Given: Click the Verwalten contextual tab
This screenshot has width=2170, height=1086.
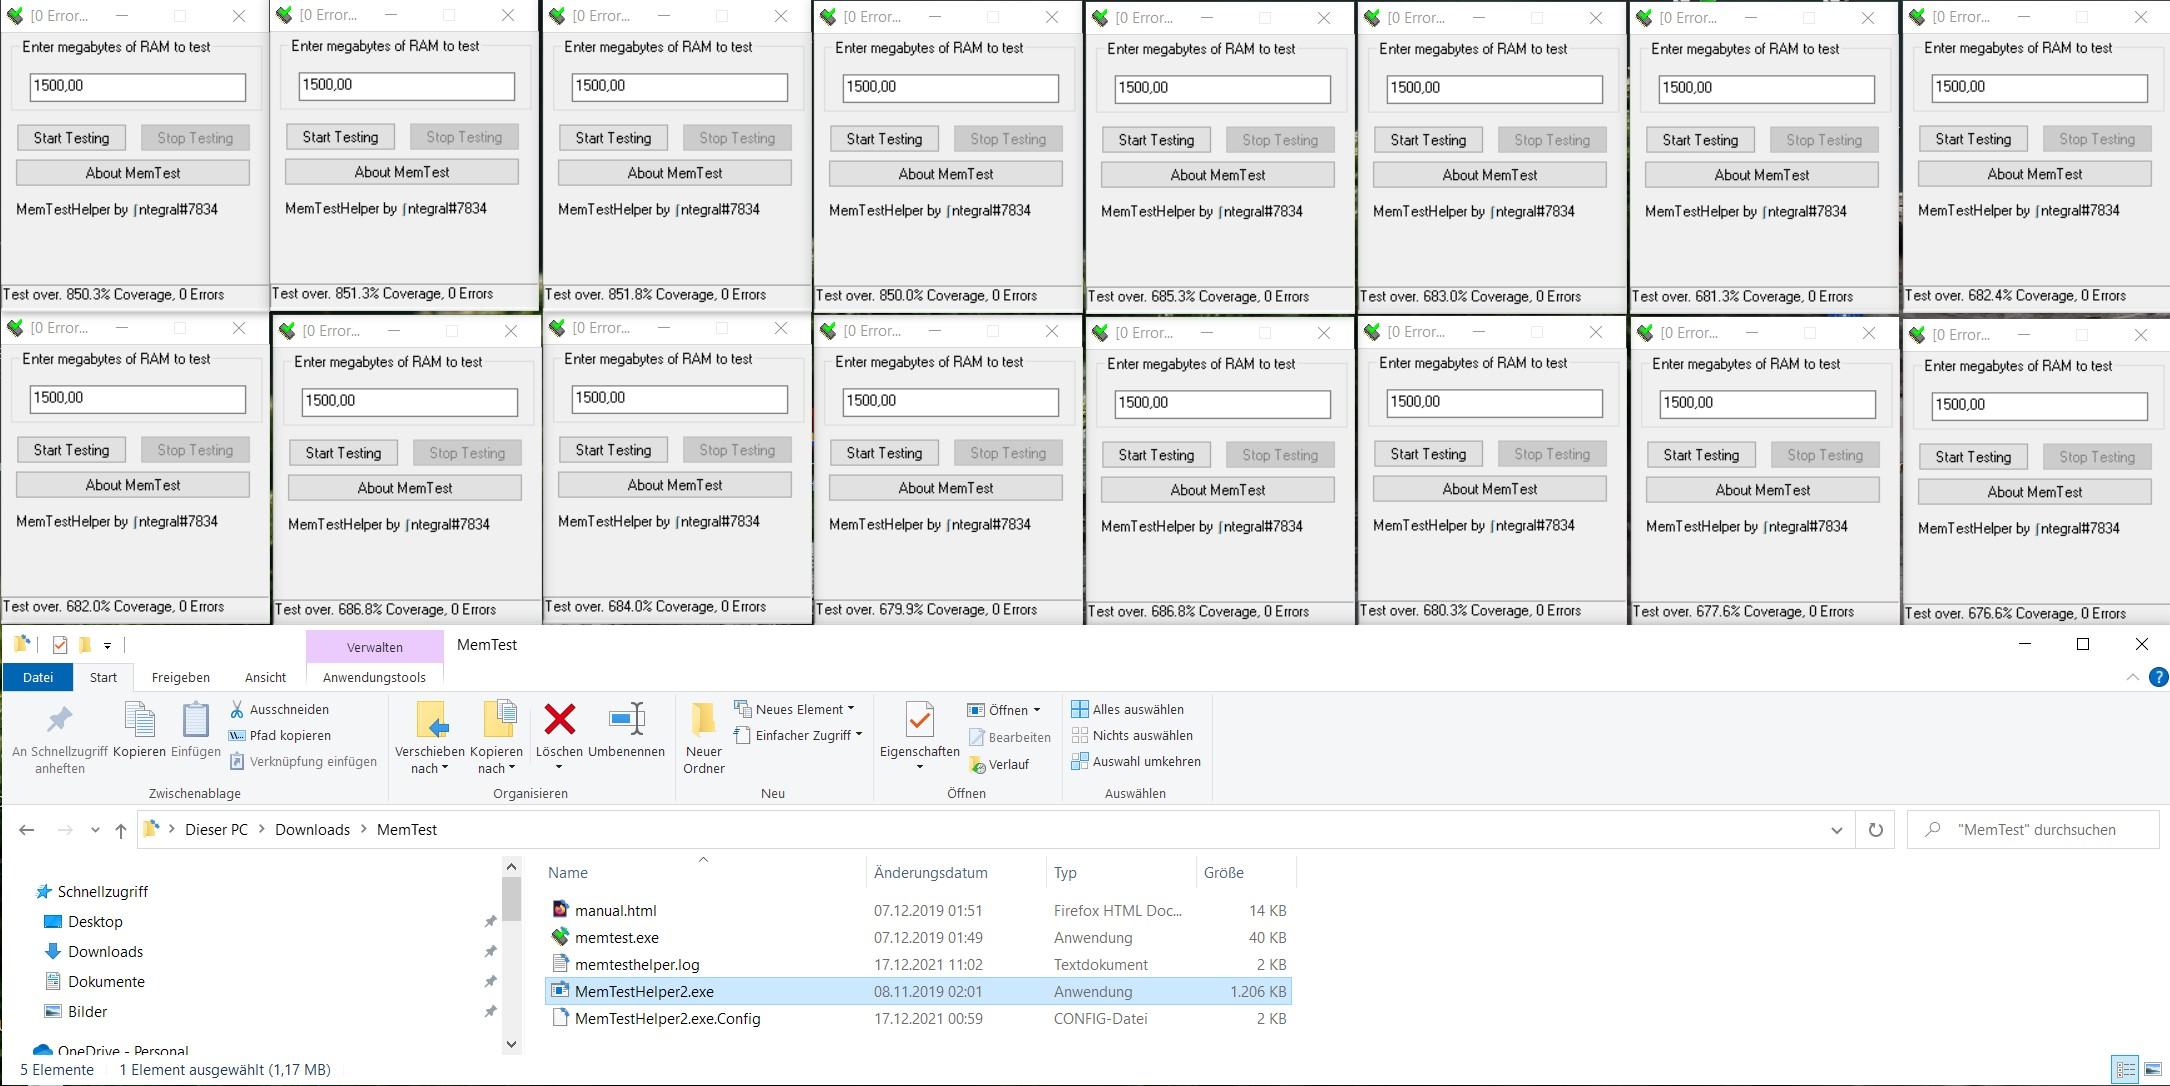Looking at the screenshot, I should click(375, 647).
